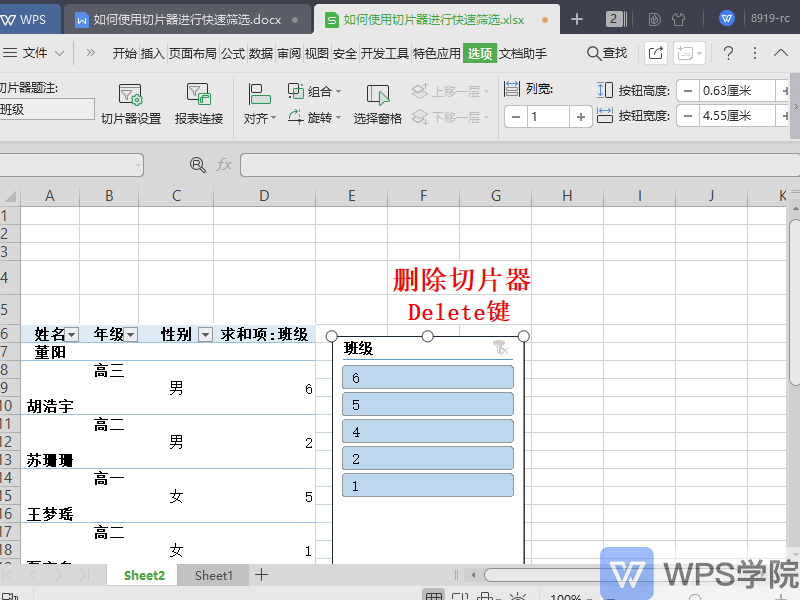
Task: Click the Bring Forward (上移一层) button
Action: (450, 91)
